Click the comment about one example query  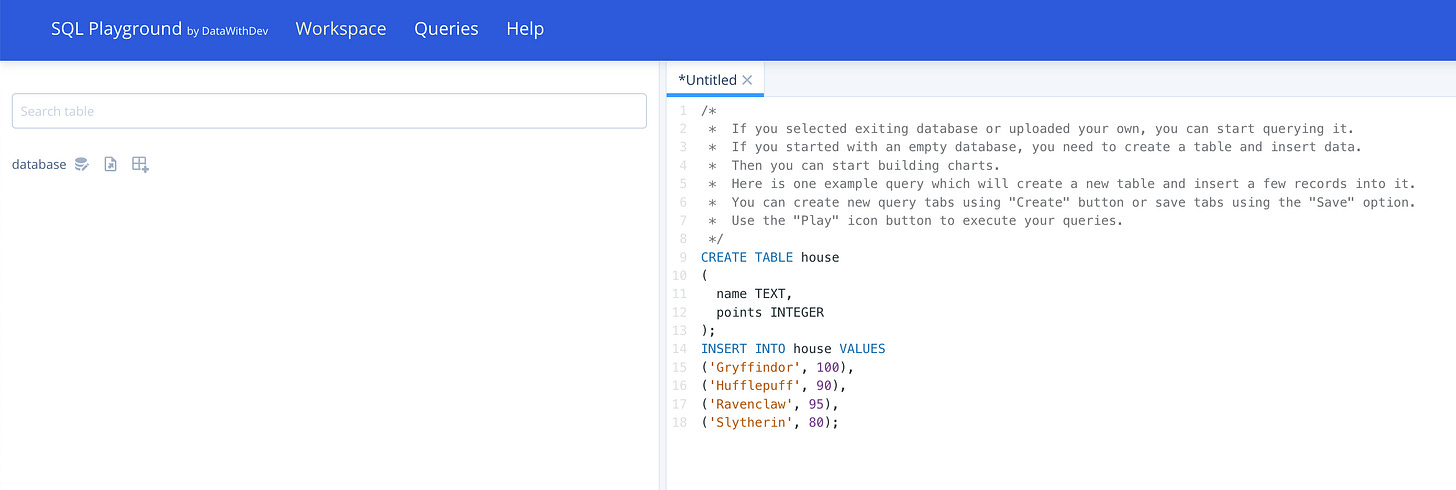click(1062, 184)
